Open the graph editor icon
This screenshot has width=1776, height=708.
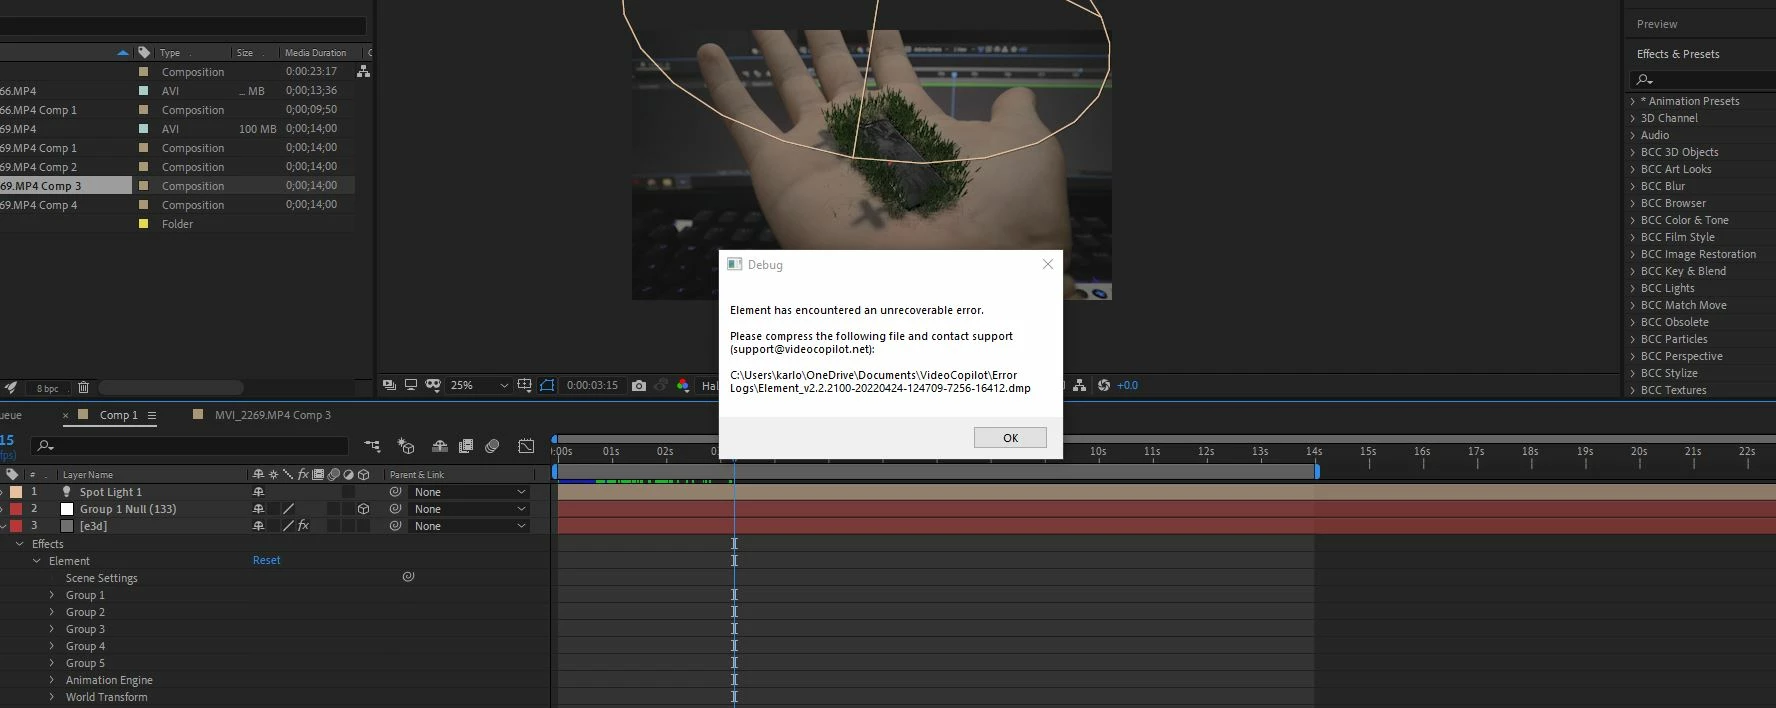[526, 446]
